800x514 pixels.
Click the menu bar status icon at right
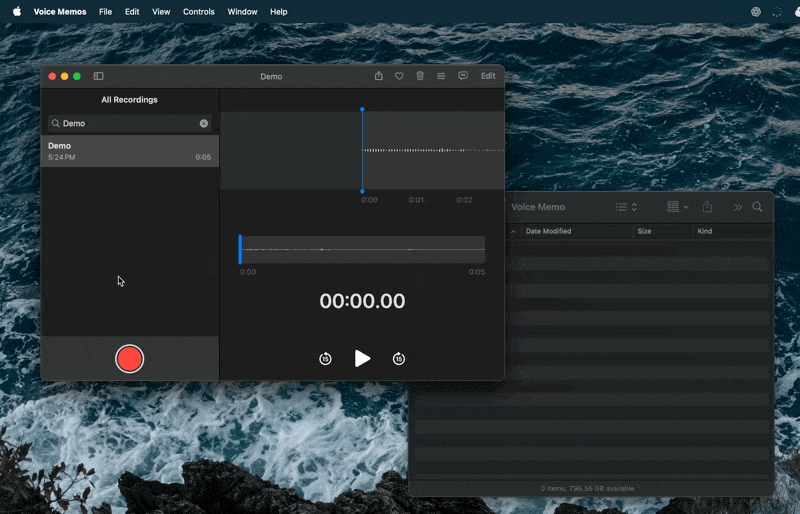click(x=756, y=12)
